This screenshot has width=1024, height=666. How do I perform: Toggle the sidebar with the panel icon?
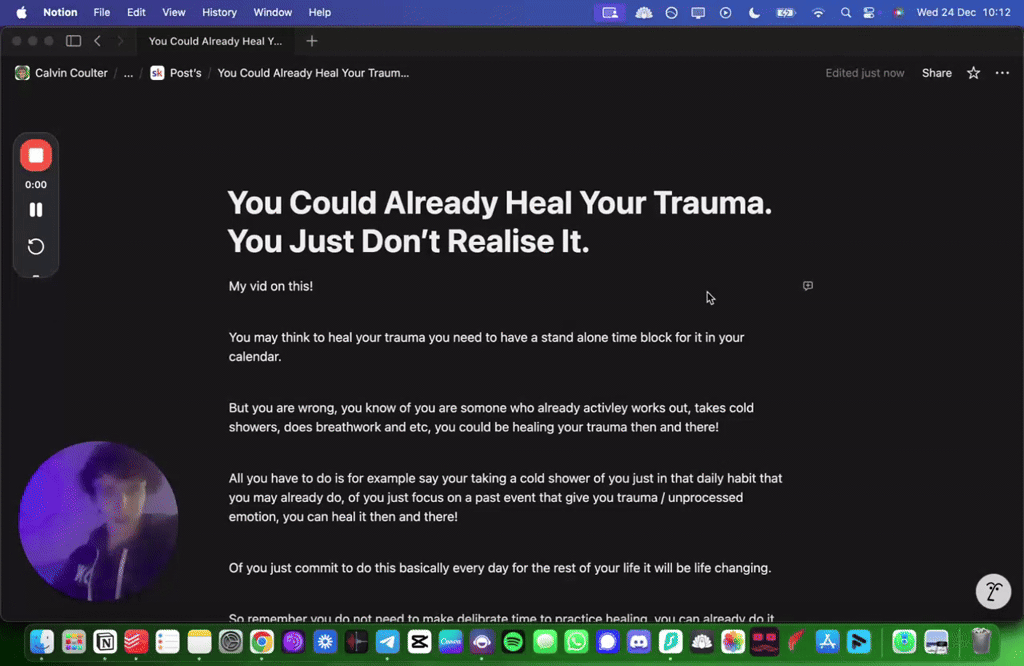tap(73, 40)
